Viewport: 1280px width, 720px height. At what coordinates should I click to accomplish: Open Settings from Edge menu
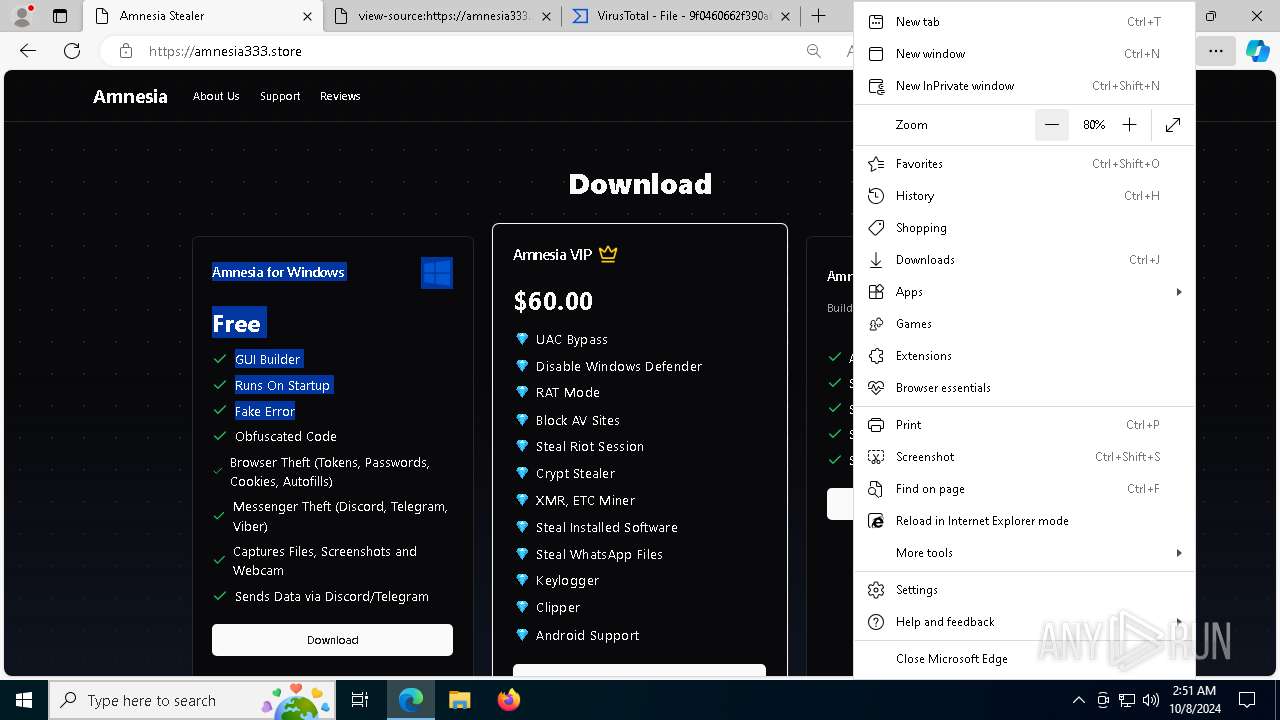[x=1024, y=590]
